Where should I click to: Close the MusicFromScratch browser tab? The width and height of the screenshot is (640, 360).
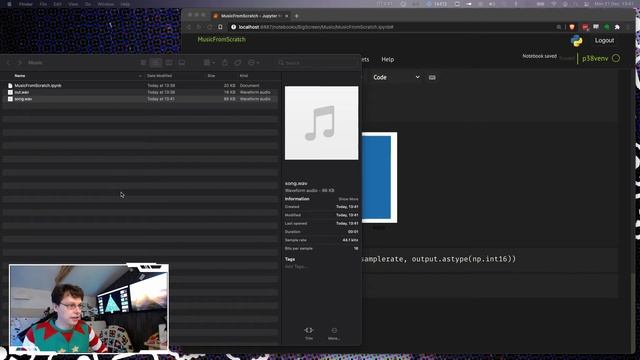(x=286, y=16)
